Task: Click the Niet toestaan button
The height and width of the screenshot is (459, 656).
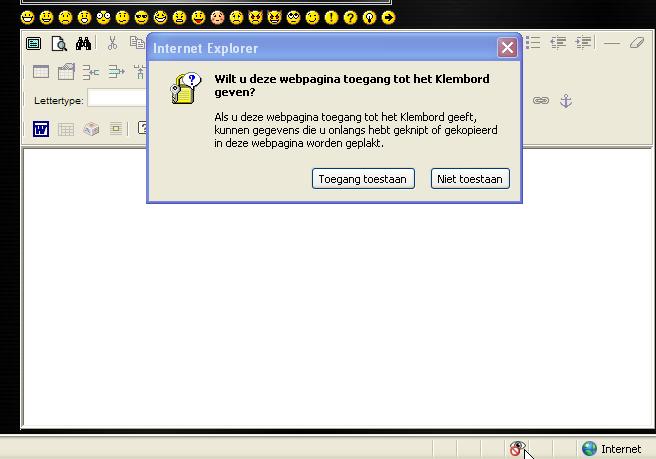Action: click(x=470, y=179)
